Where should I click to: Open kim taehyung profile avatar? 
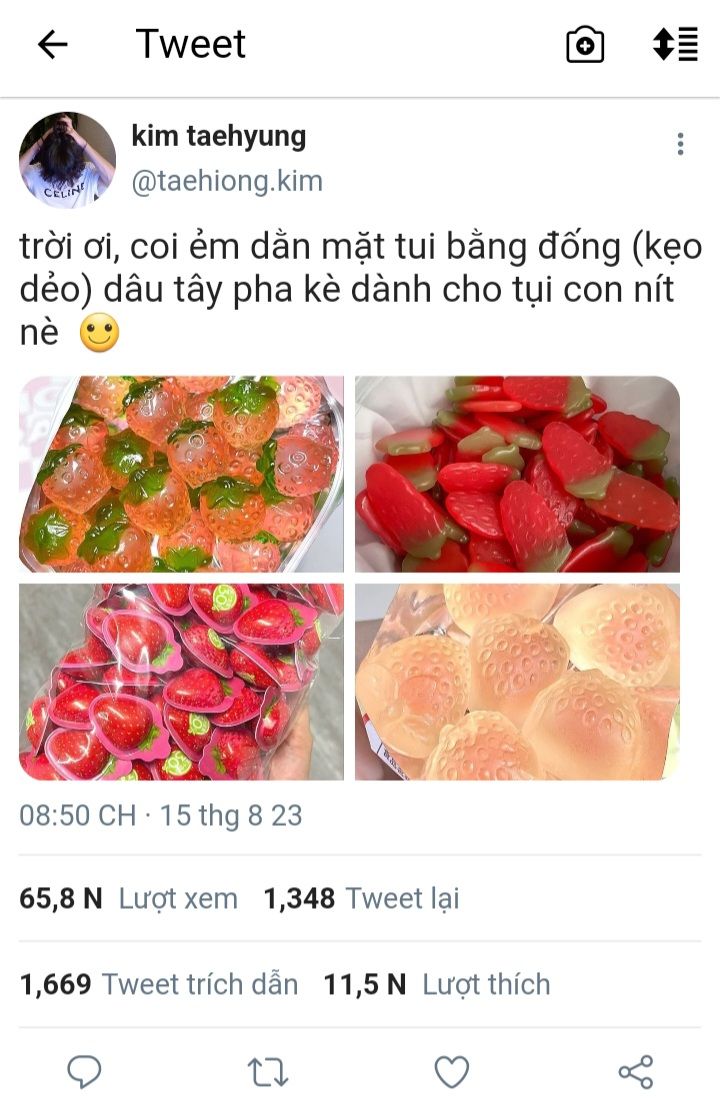pyautogui.click(x=67, y=160)
